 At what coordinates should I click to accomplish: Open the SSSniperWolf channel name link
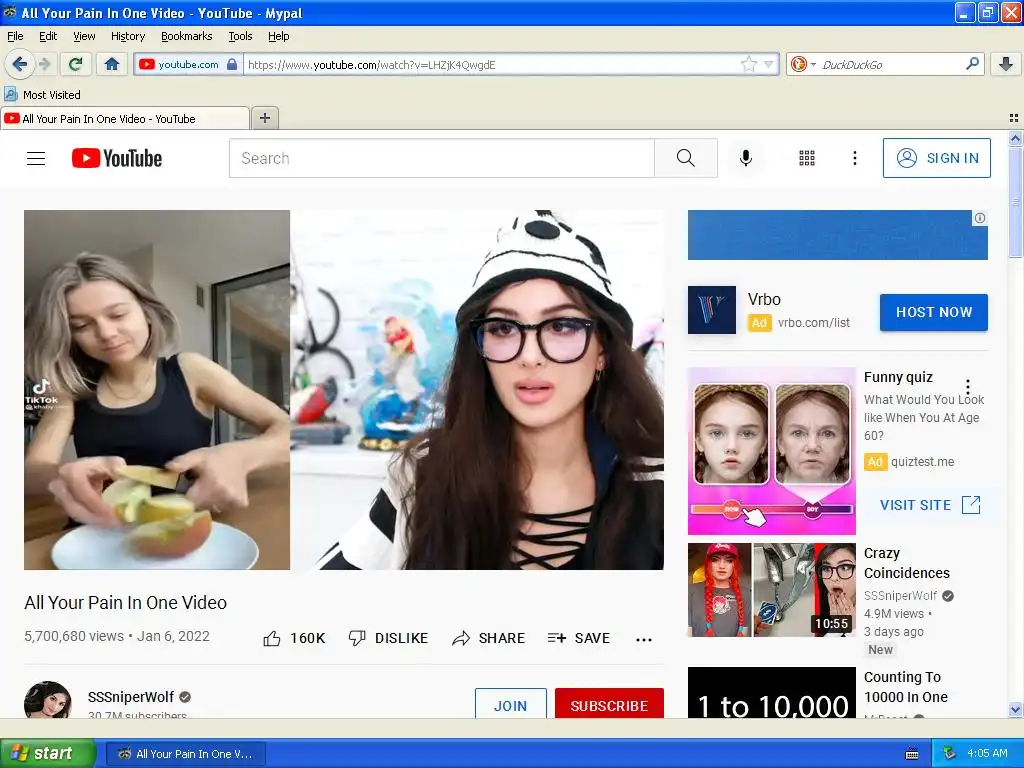tap(131, 697)
